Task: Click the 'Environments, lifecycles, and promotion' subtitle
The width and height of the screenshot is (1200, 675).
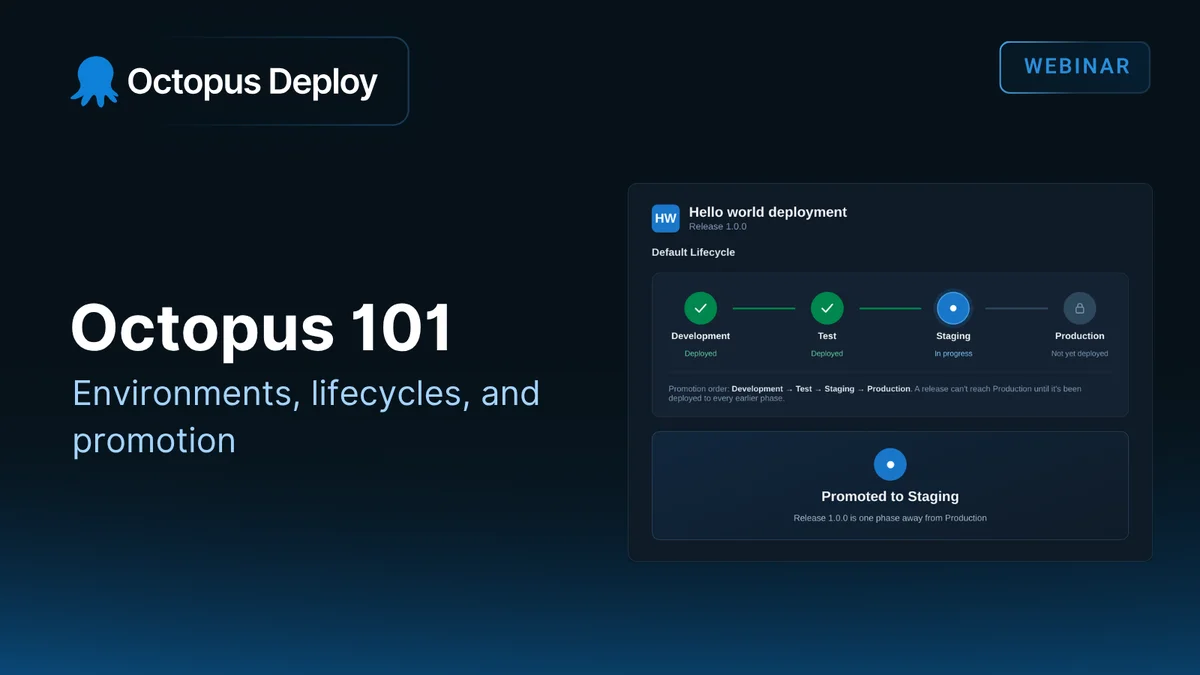Action: pos(306,416)
